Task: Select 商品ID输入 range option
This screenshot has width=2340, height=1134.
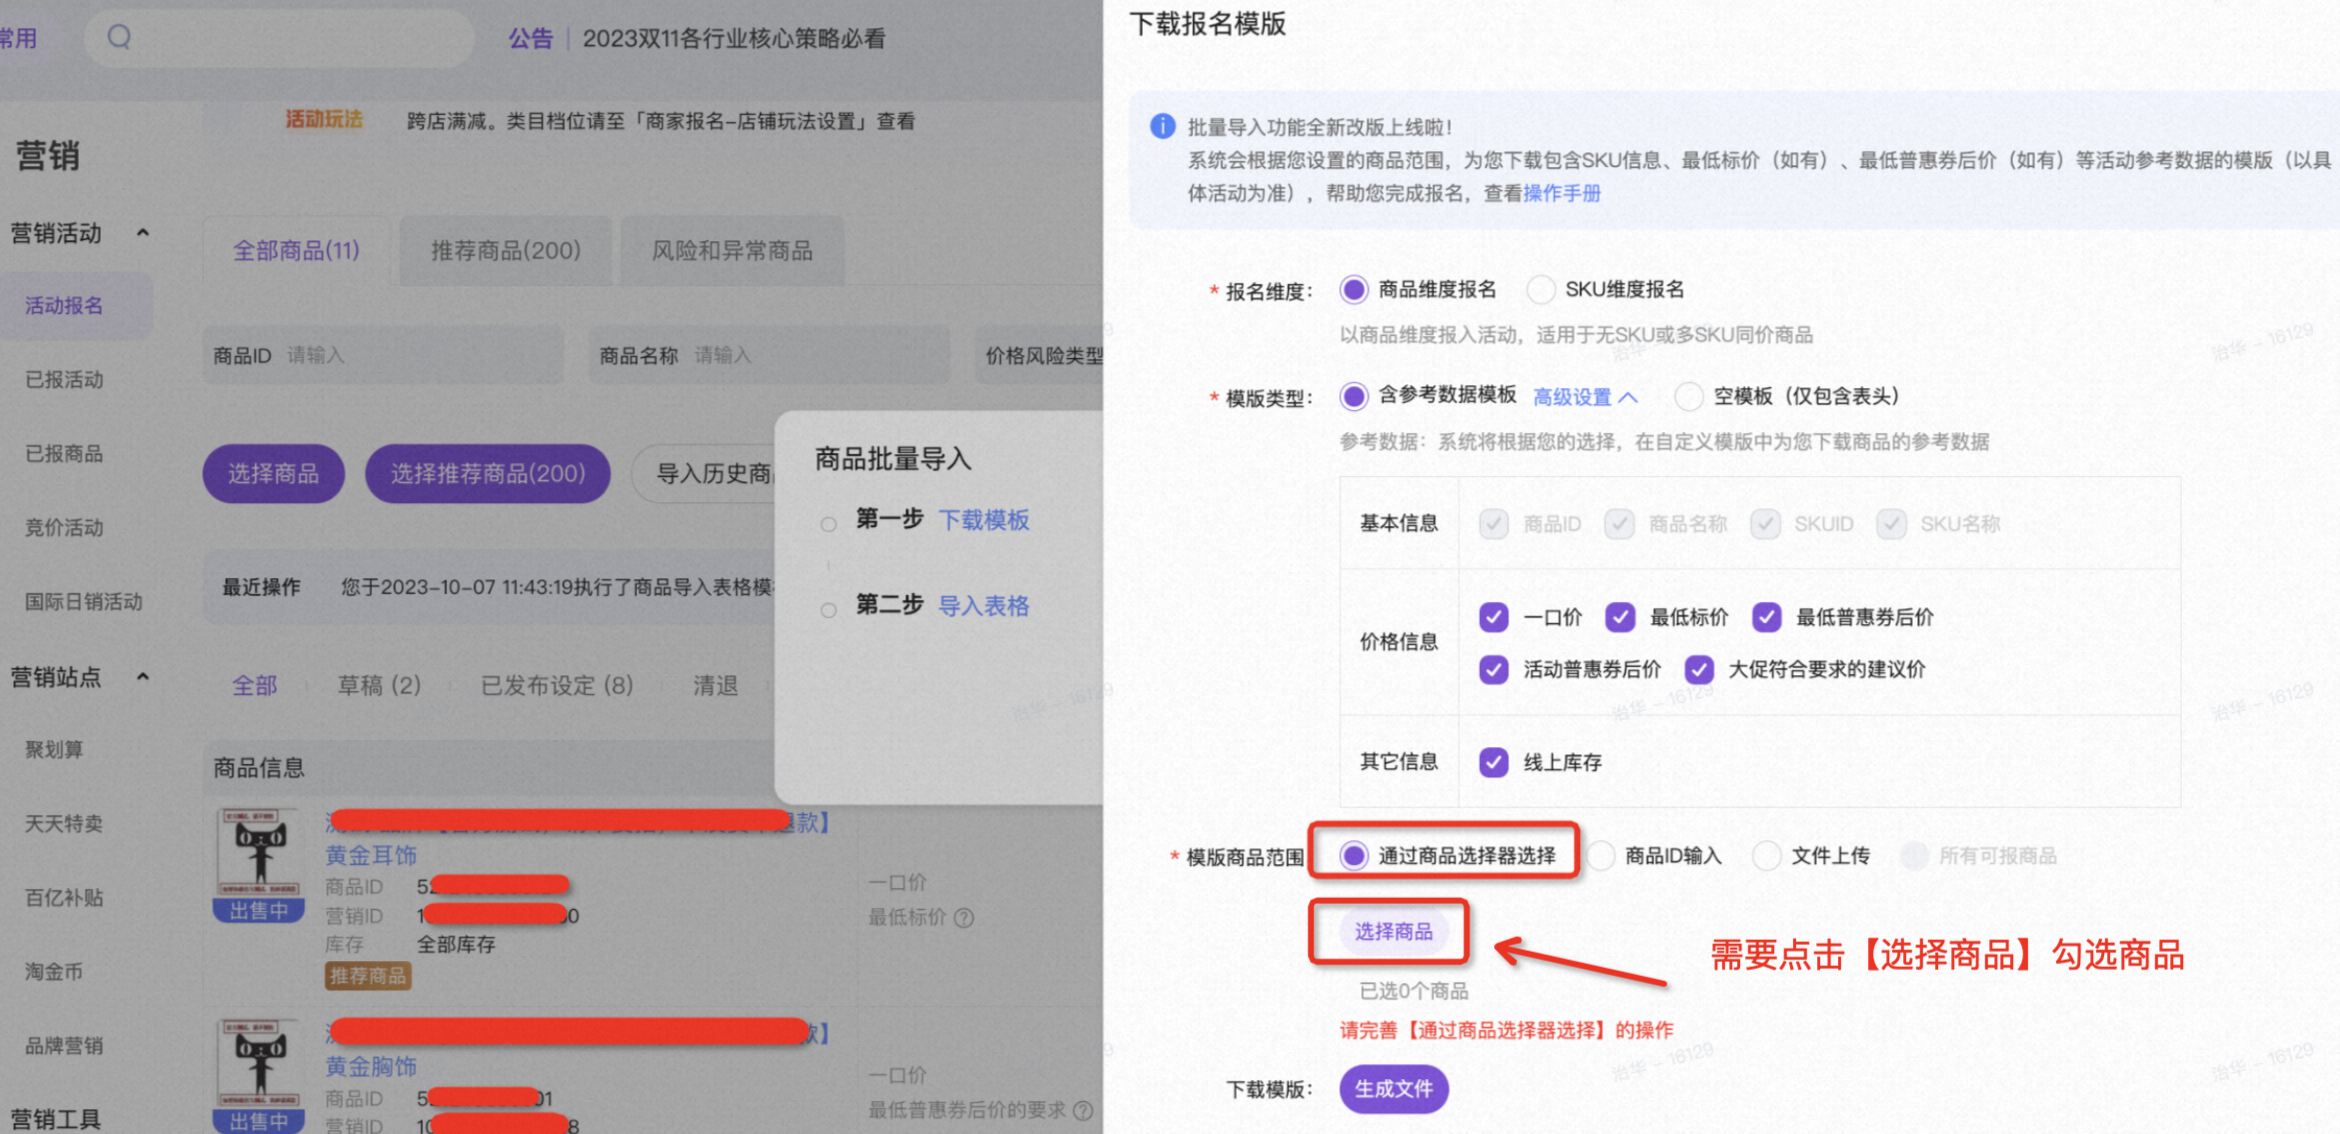Action: coord(1601,855)
